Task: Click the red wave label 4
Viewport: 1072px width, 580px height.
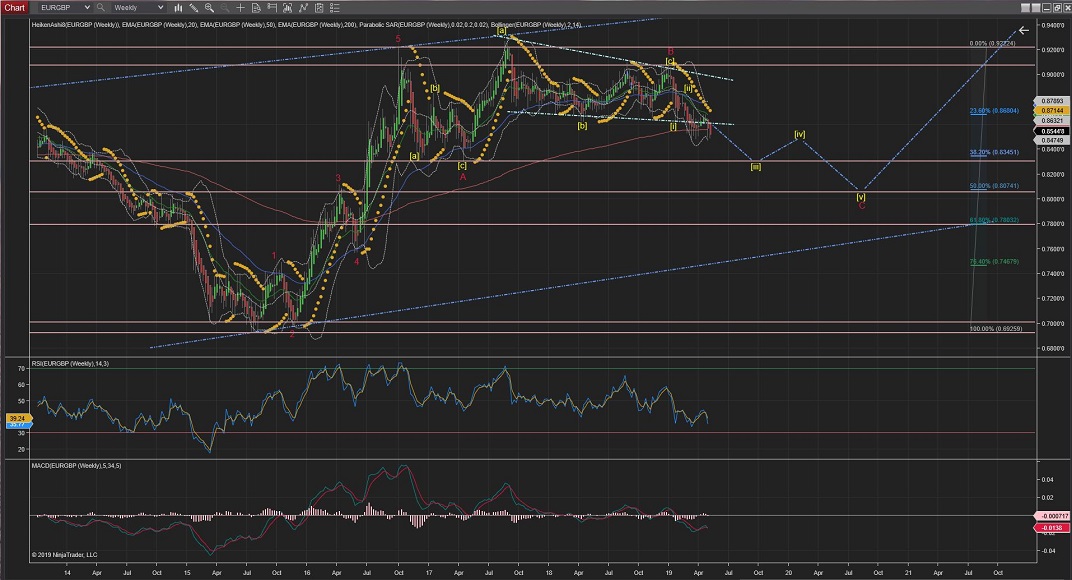Action: click(x=357, y=261)
